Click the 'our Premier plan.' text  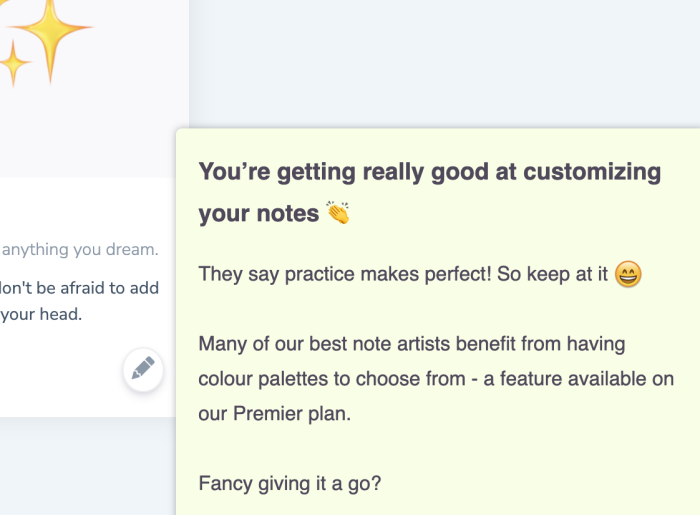pyautogui.click(x=275, y=414)
